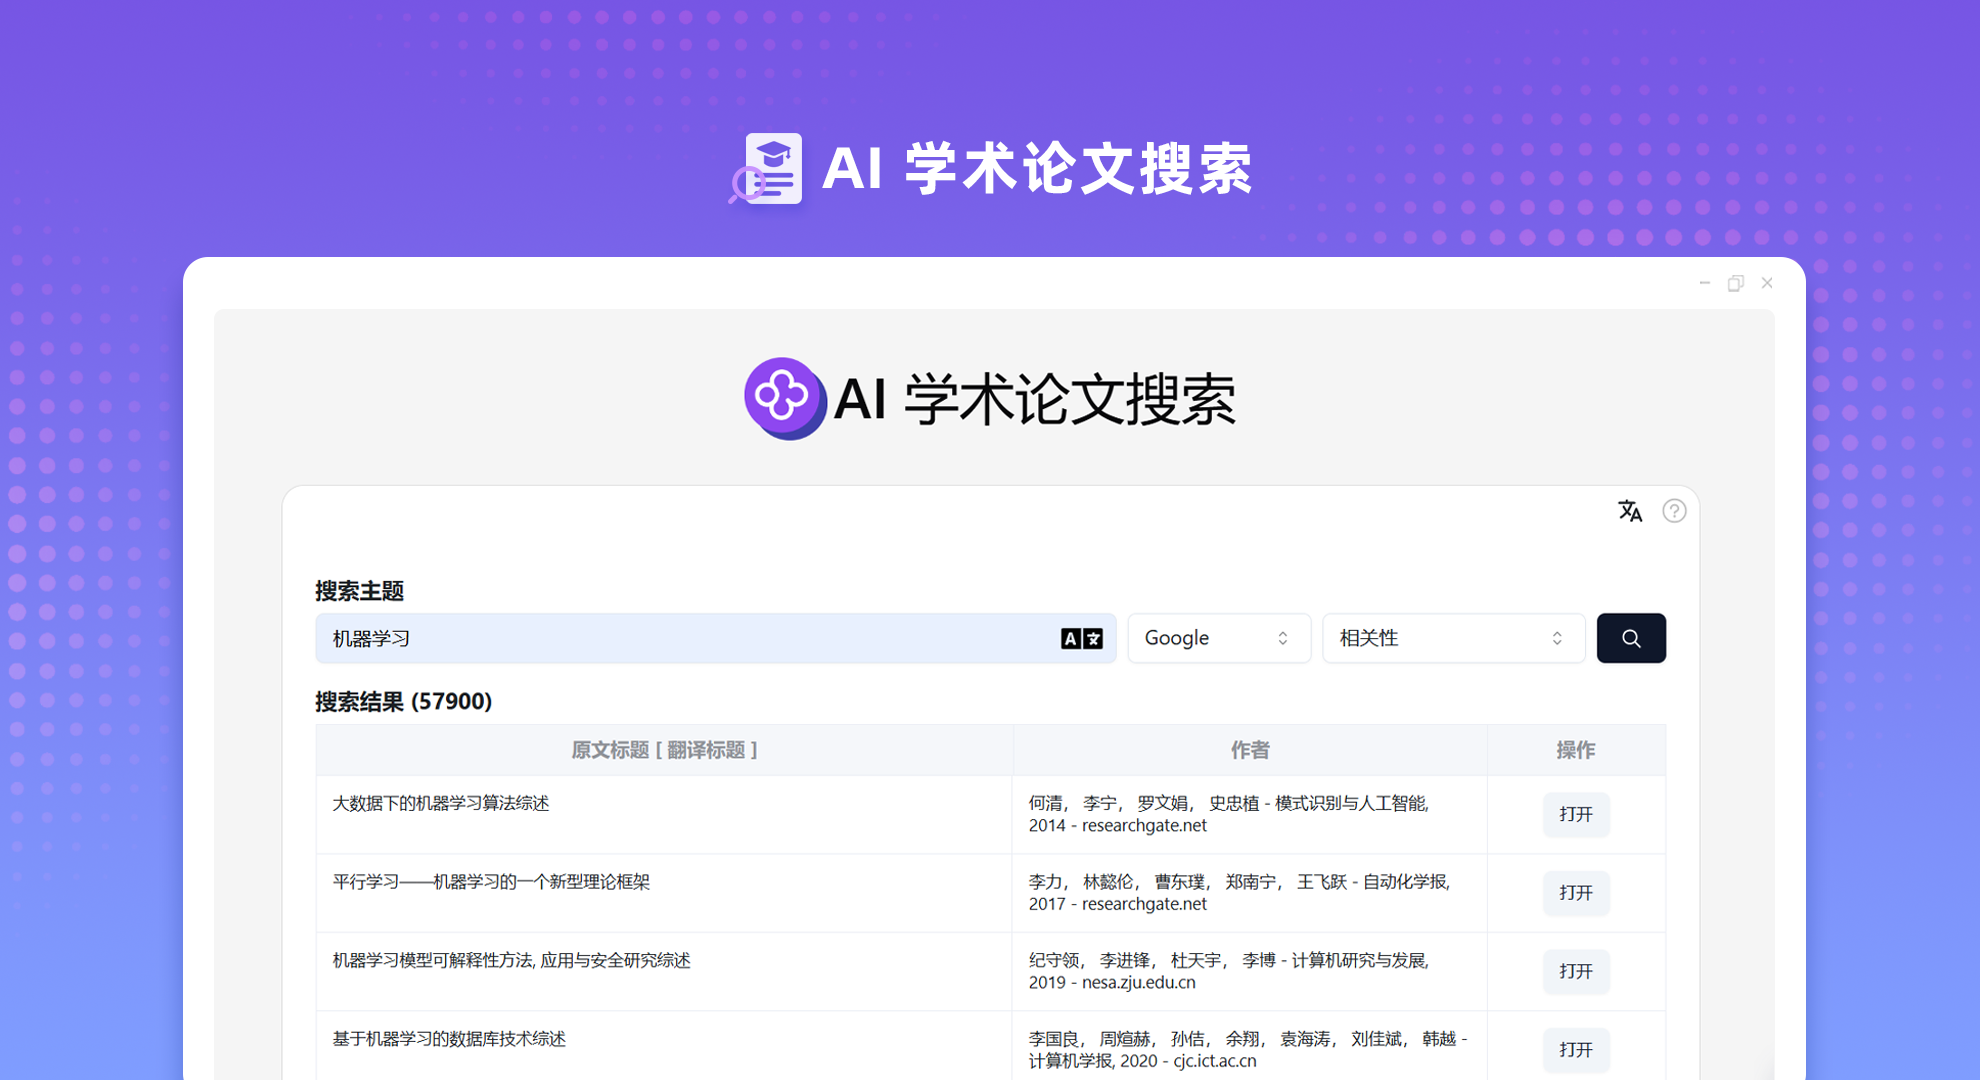Select title 基于机器学习的数据库技术综述

point(449,1039)
